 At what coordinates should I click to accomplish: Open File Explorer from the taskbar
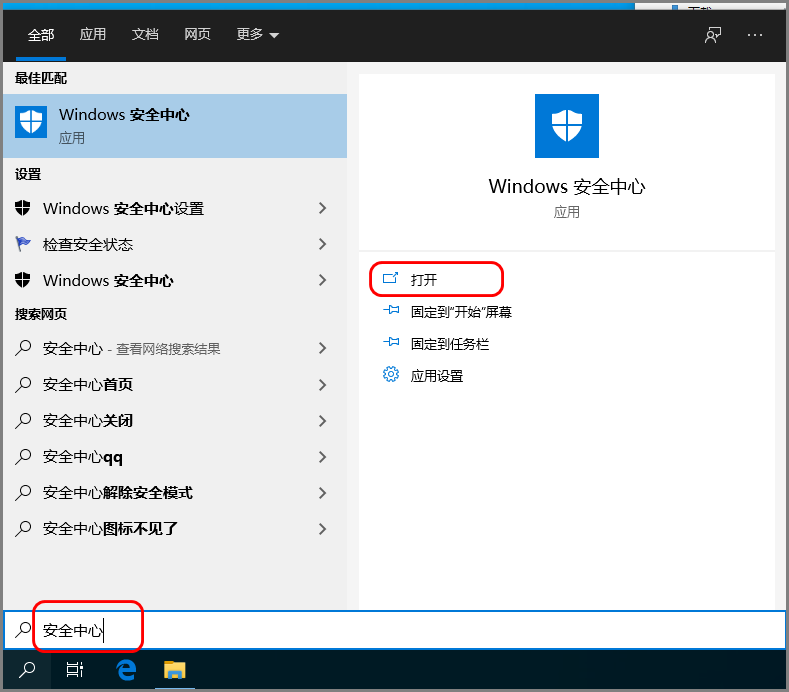pyautogui.click(x=175, y=670)
